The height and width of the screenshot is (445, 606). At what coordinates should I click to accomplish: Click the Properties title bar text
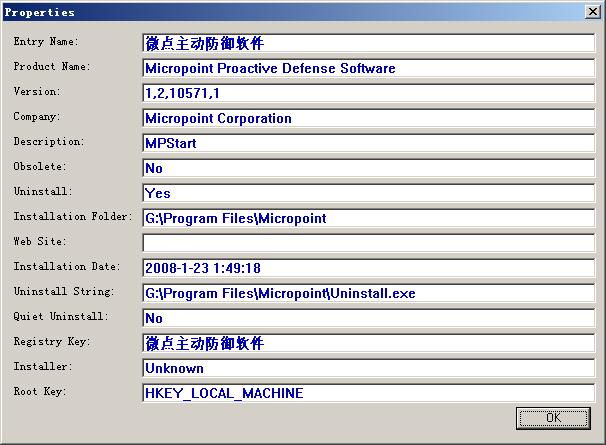tap(39, 12)
